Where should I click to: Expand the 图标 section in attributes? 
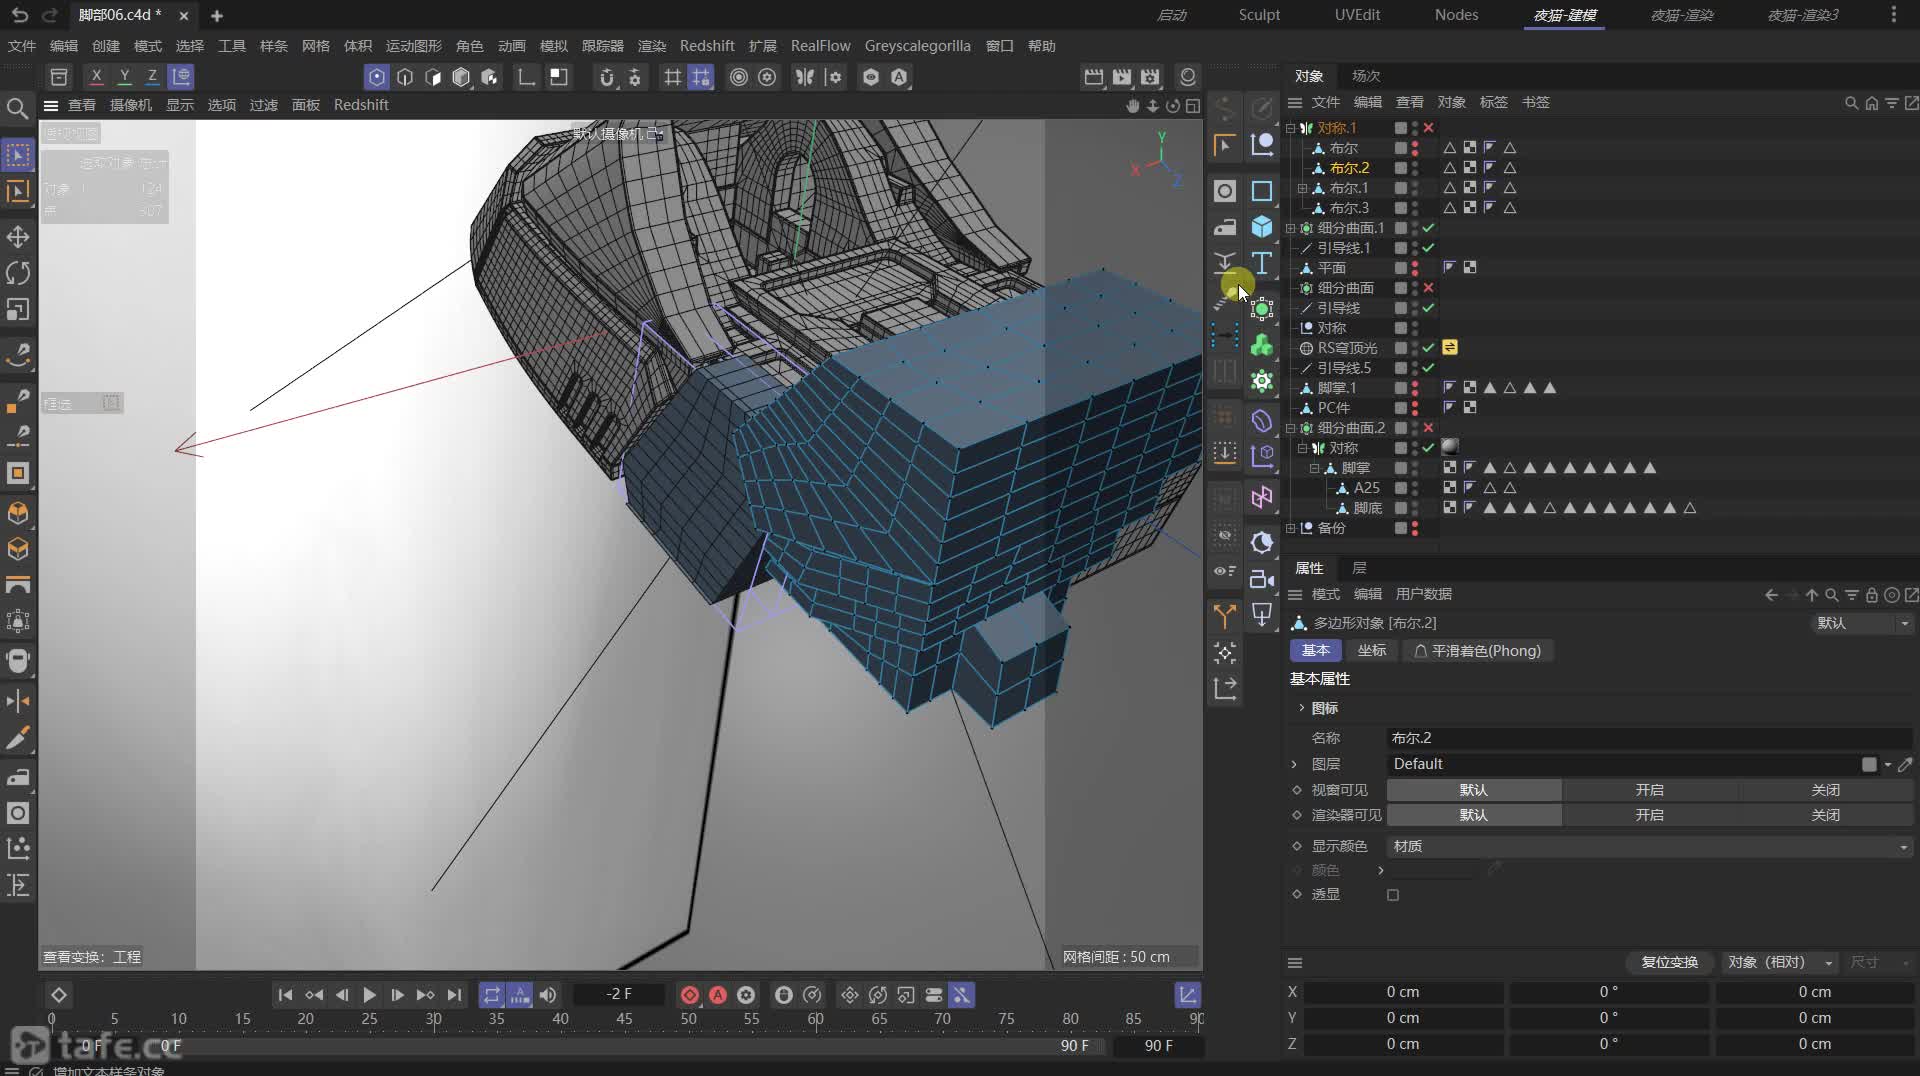coord(1301,708)
